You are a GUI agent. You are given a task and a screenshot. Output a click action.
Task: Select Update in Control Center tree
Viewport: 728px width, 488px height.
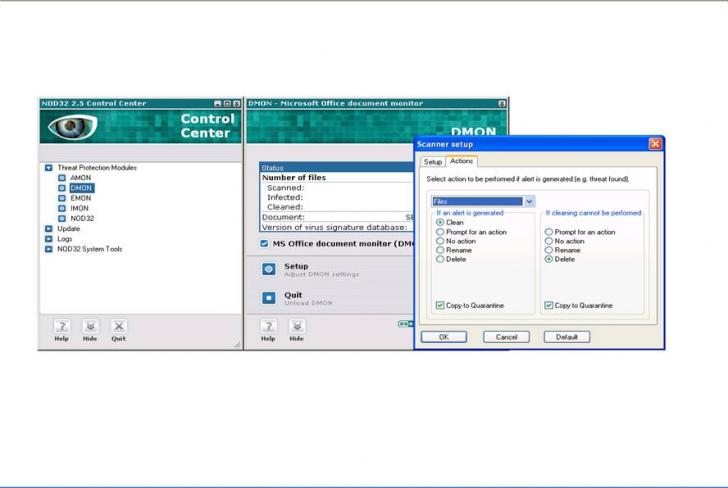(69, 229)
